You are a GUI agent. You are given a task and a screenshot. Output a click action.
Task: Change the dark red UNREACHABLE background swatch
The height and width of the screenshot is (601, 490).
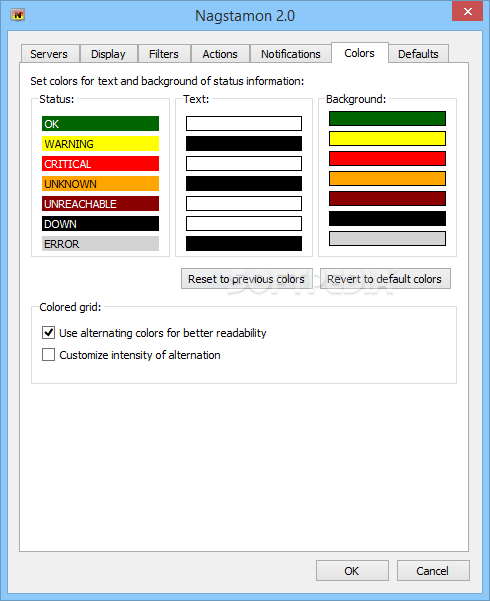click(387, 198)
